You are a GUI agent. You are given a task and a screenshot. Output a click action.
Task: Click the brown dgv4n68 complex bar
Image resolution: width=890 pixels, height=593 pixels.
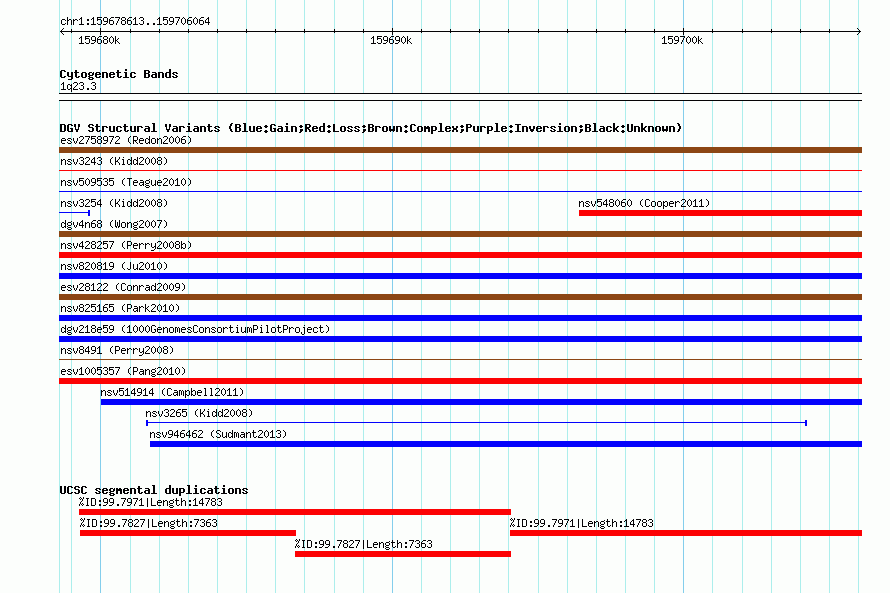[460, 234]
